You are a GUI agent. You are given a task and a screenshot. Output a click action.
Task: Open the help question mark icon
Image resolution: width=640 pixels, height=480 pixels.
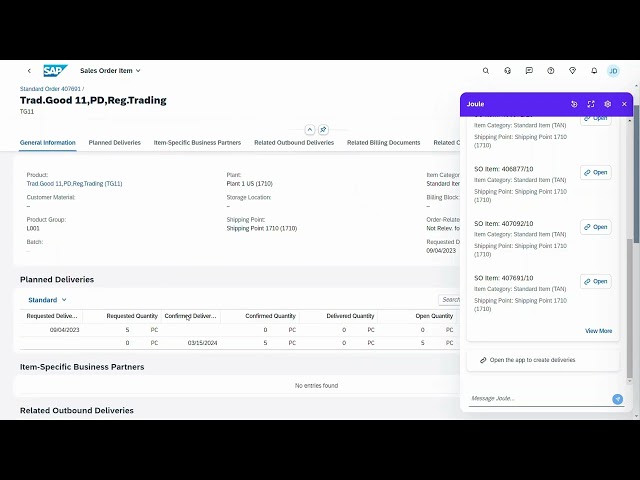click(x=551, y=71)
